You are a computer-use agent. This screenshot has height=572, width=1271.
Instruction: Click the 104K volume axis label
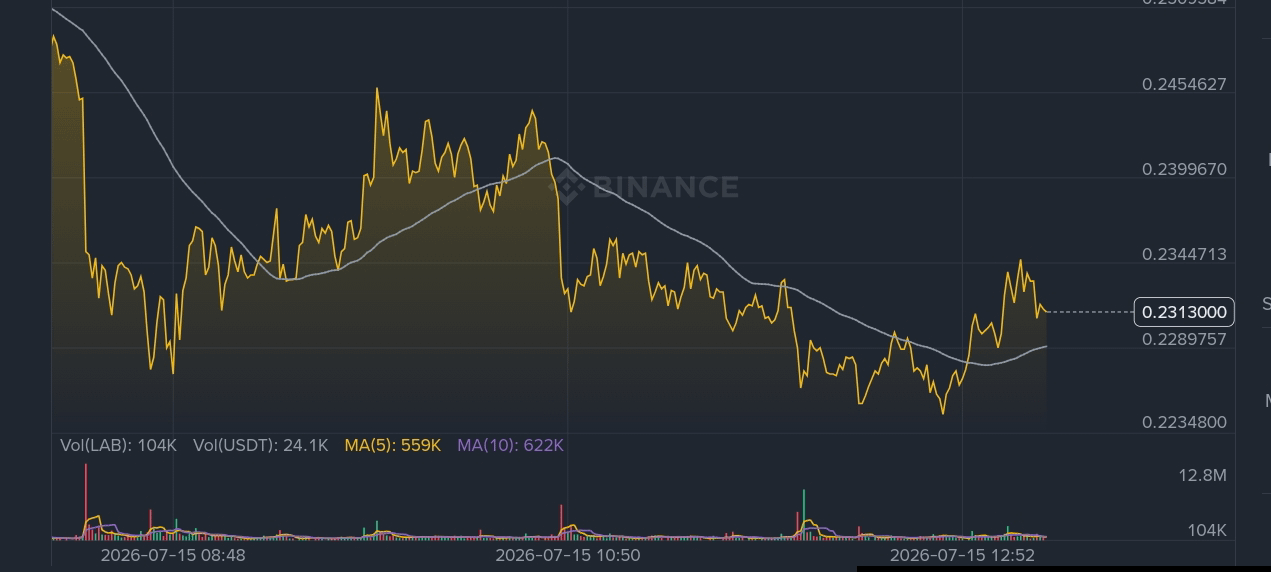click(1207, 530)
